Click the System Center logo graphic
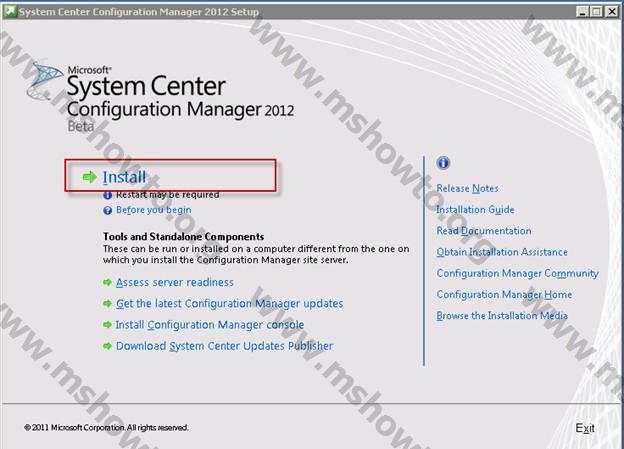This screenshot has height=449, width=624. coord(44,81)
